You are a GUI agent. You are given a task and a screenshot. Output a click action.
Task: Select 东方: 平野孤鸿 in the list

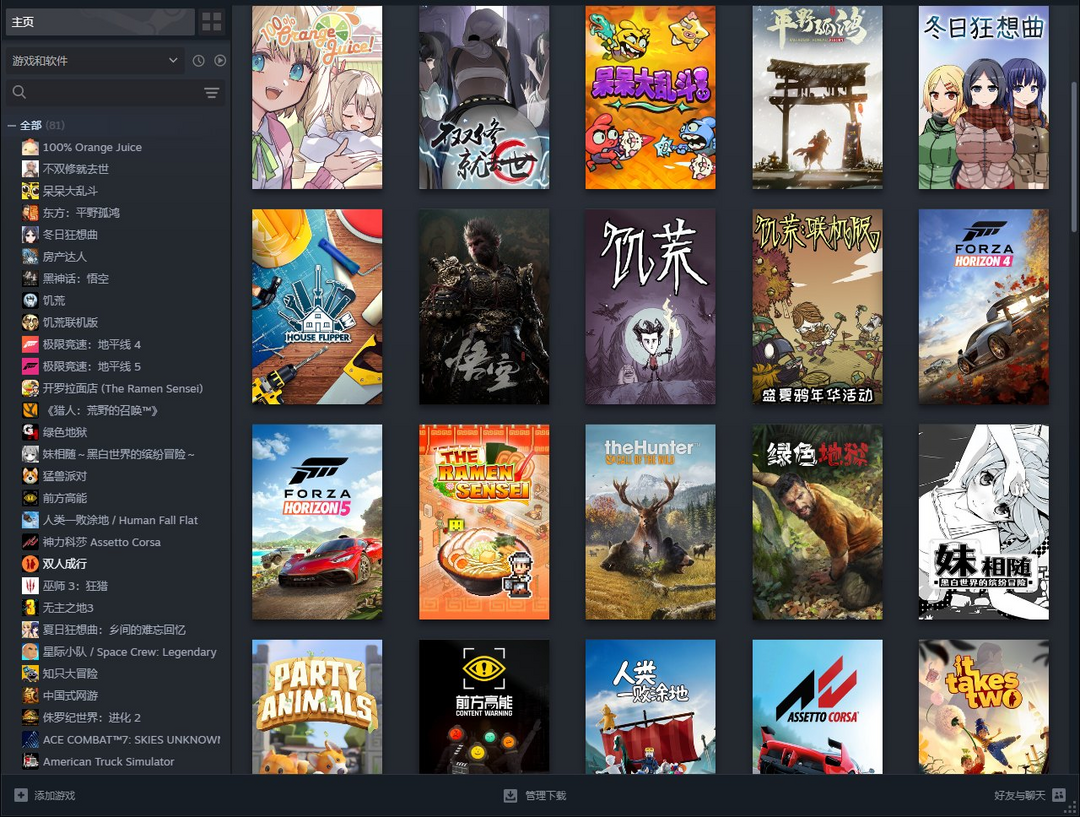coord(81,213)
